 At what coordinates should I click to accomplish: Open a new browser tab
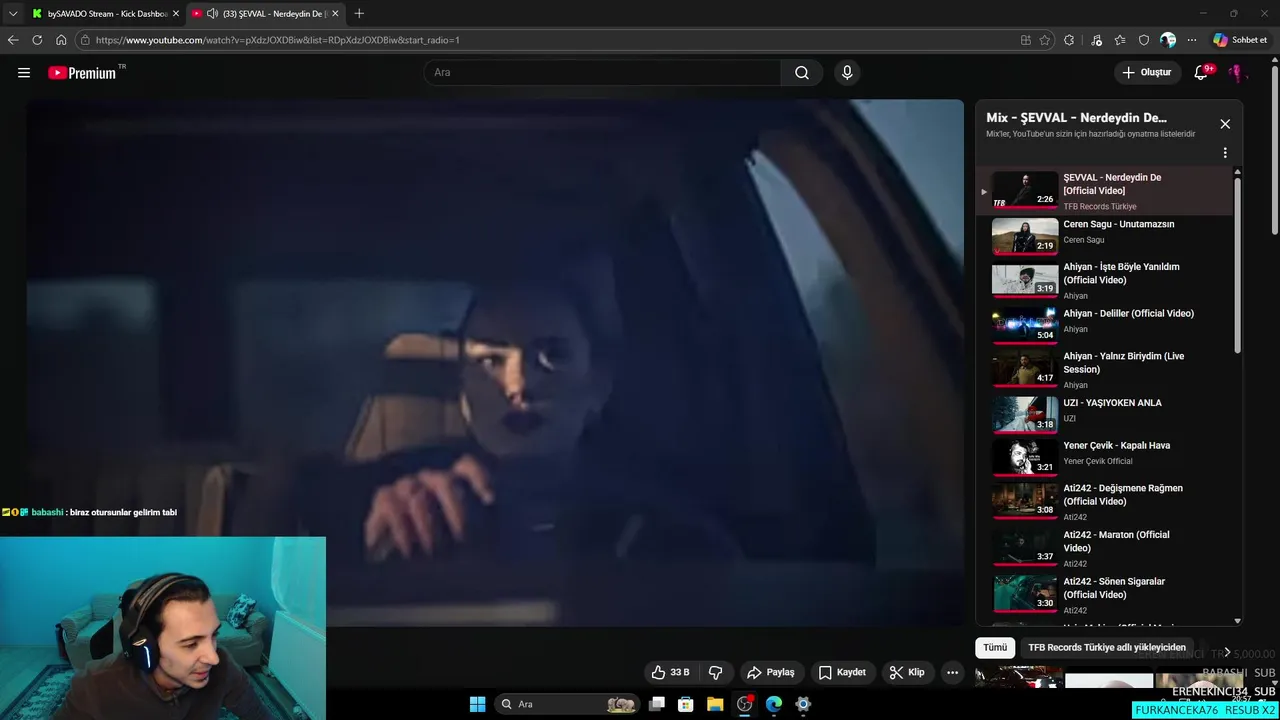coord(359,13)
